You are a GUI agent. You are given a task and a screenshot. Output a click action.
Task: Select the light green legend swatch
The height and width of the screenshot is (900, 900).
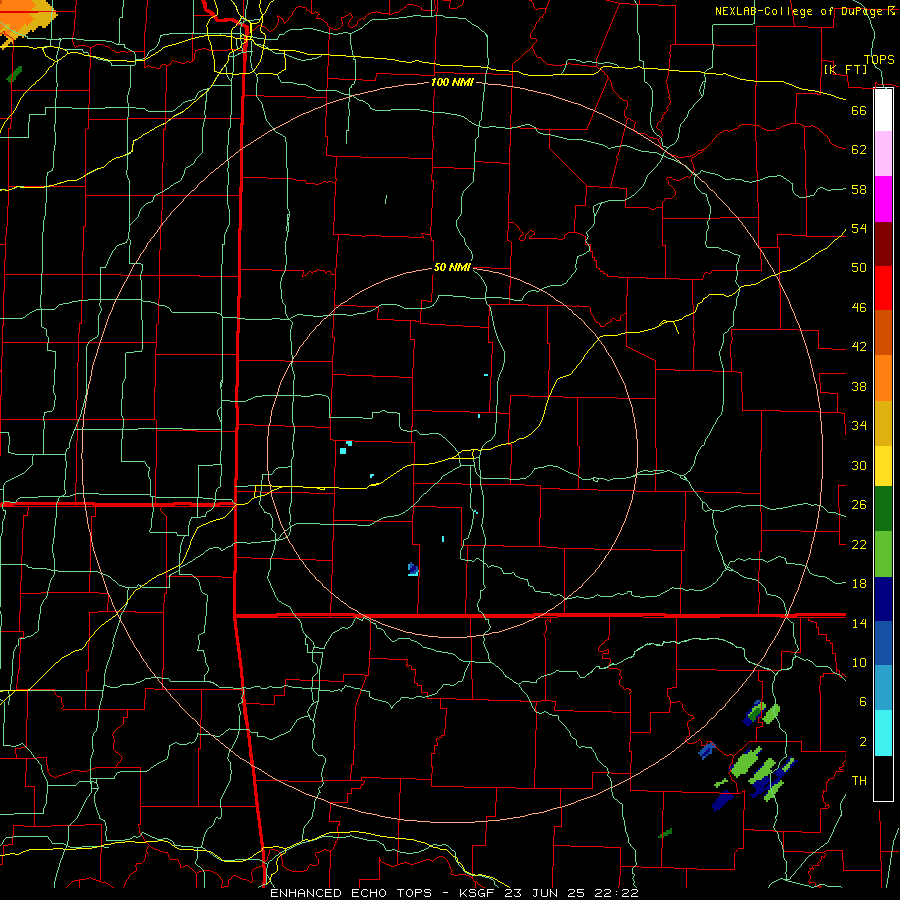(x=883, y=553)
